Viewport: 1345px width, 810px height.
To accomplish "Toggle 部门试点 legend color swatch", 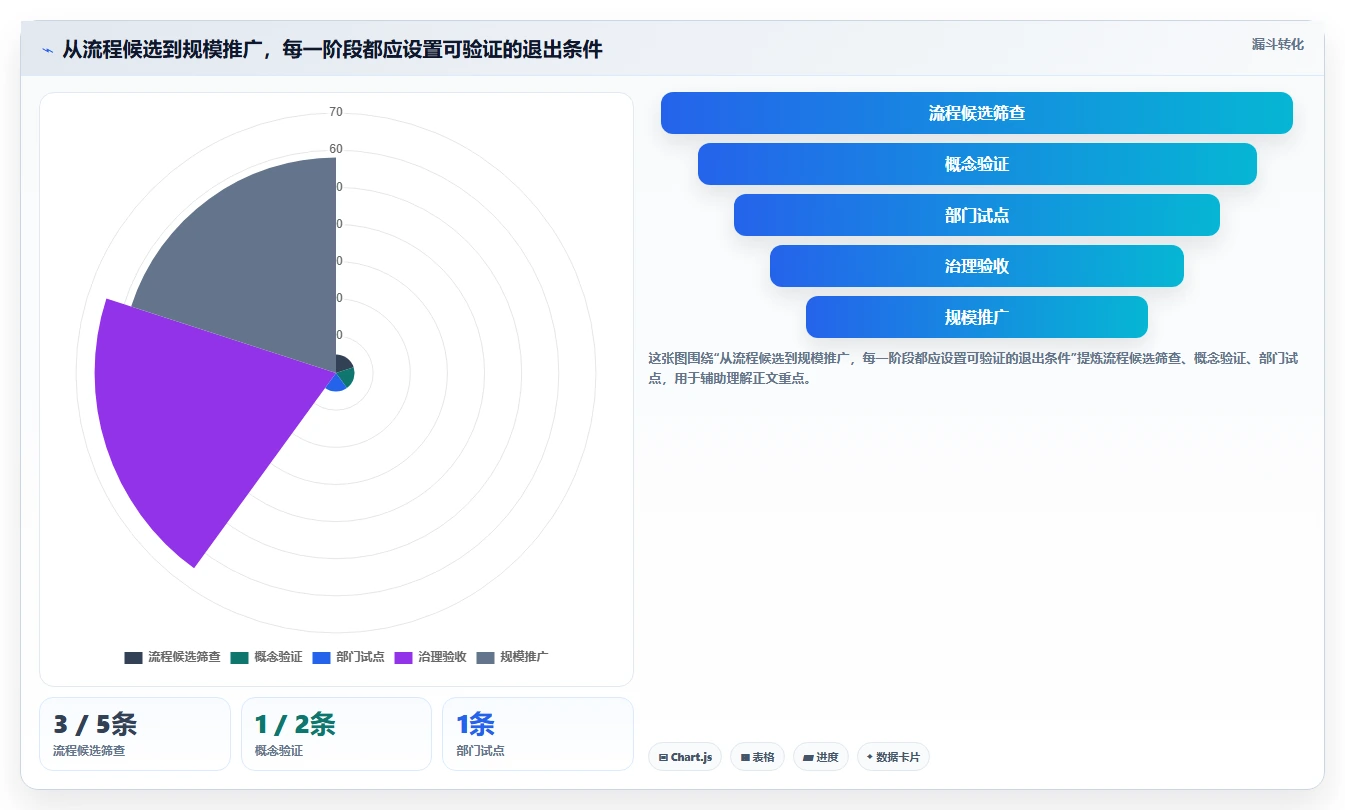I will coord(321,657).
